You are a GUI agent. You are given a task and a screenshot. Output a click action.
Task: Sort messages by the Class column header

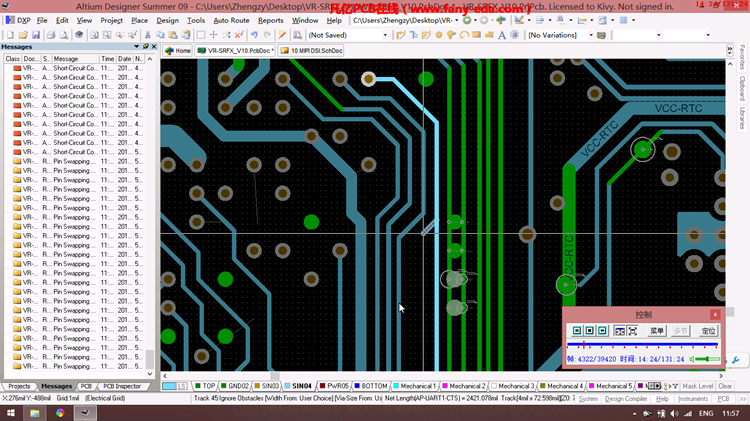12,59
